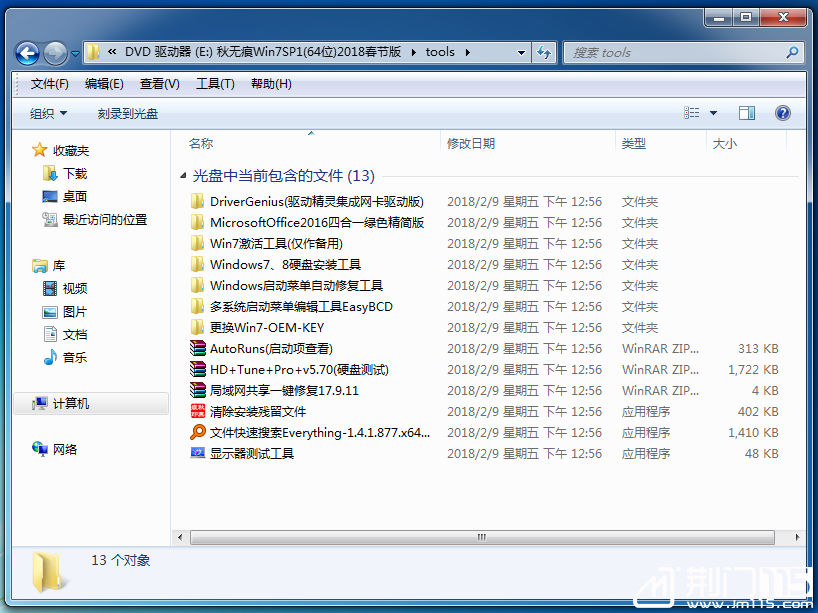Minimize the Explorer window
Screen dimensions: 818x613
pos(719,17)
